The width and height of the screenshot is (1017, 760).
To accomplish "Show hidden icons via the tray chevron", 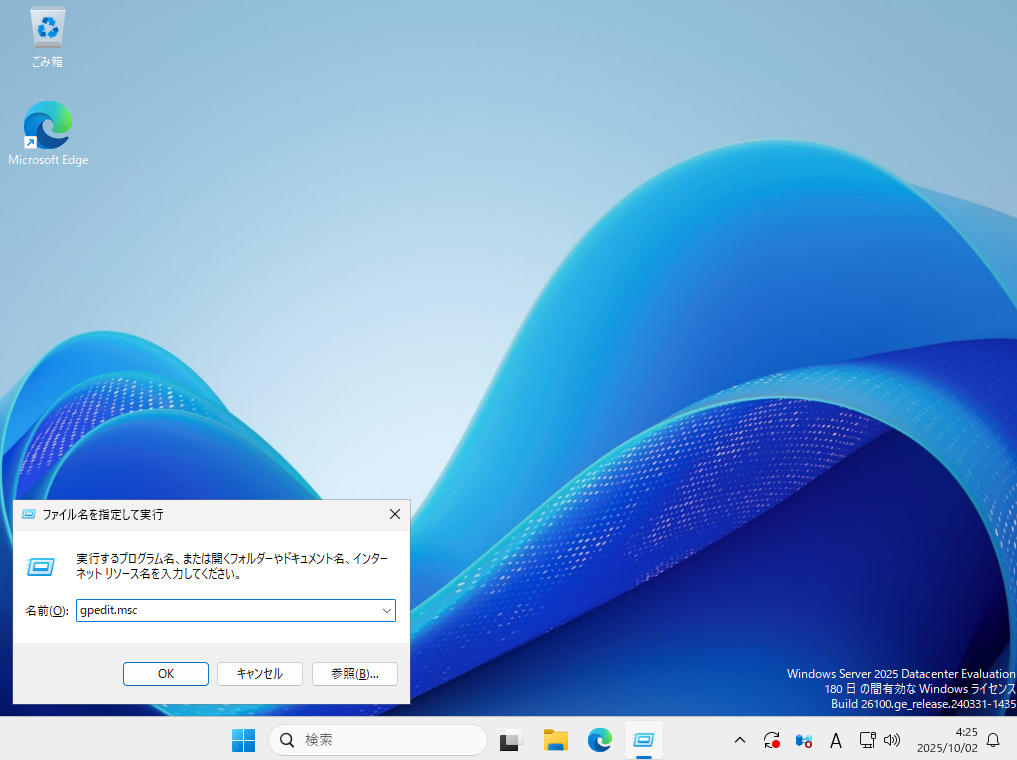I will pos(740,740).
